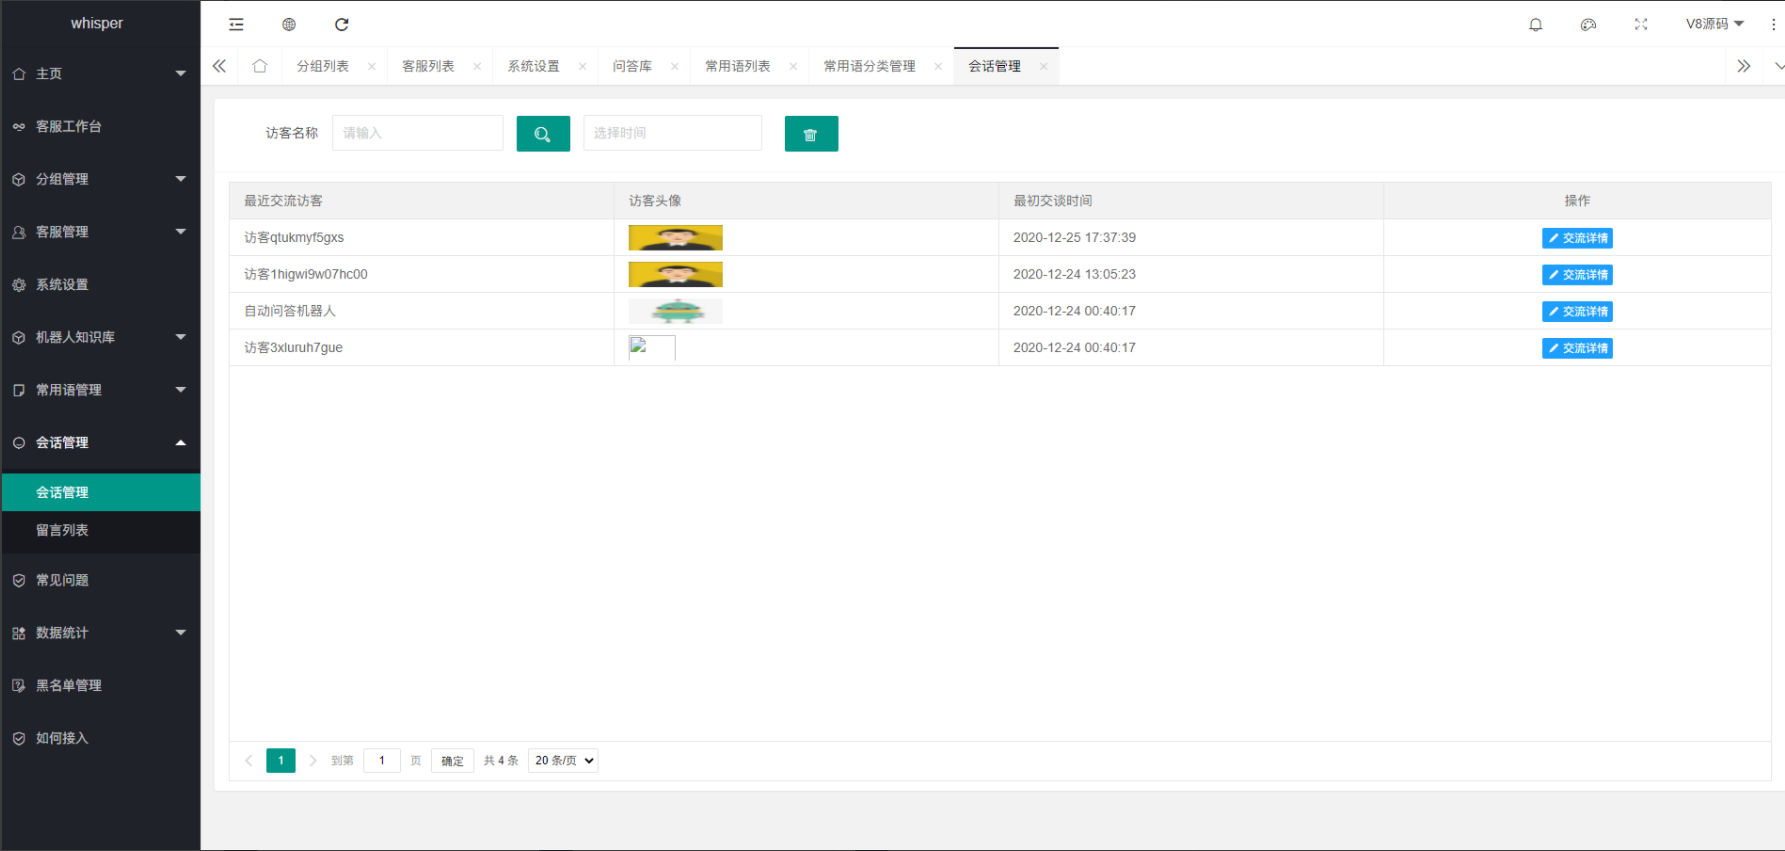
Task: Collapse the sidebar with the menu icon
Action: [236, 24]
